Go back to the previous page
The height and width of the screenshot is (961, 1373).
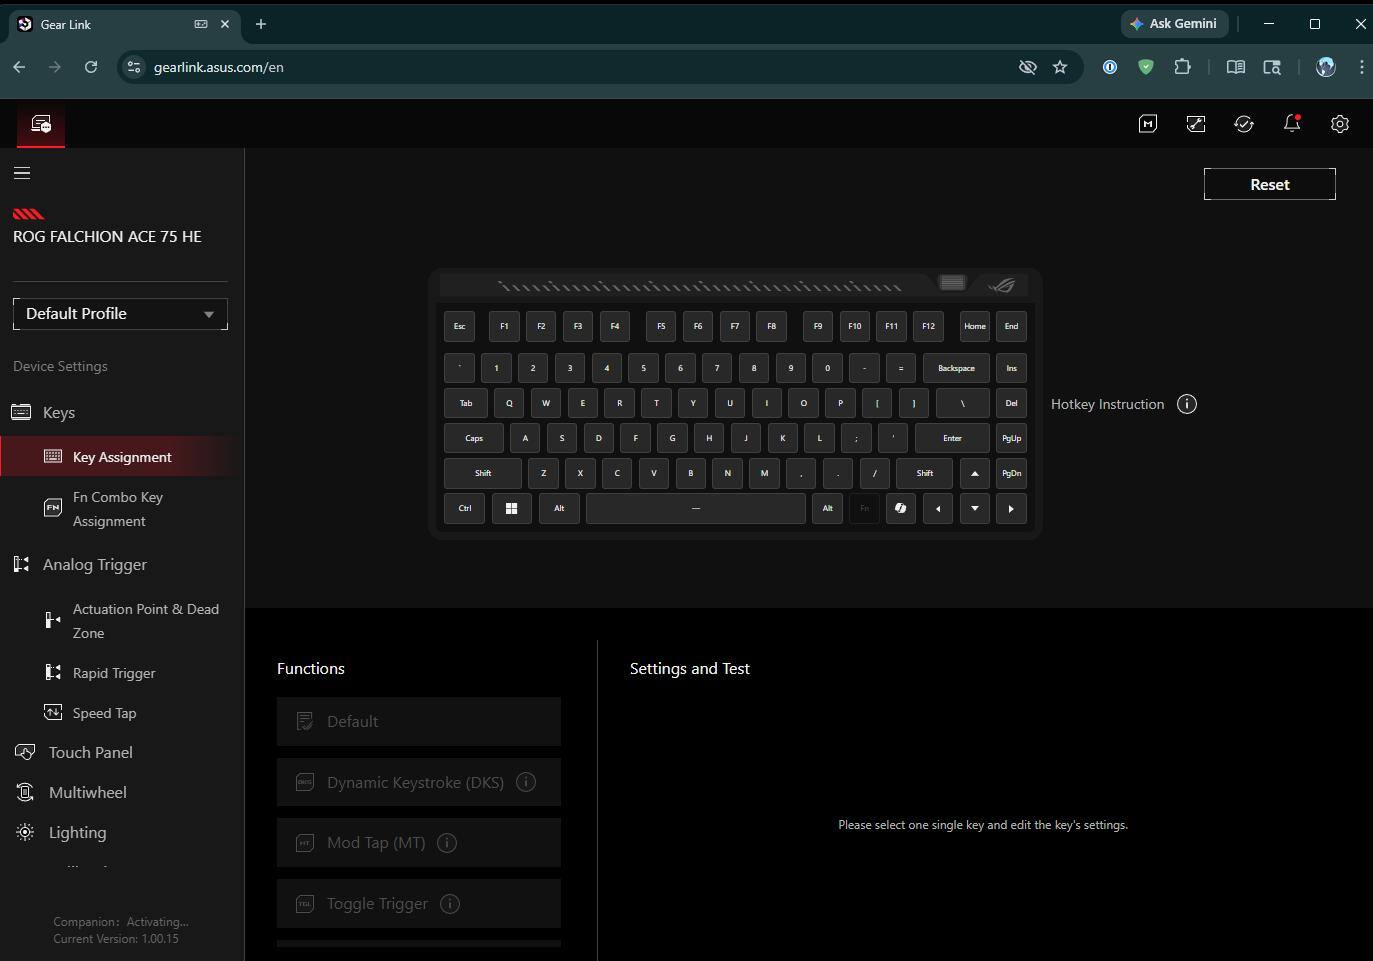click(19, 67)
